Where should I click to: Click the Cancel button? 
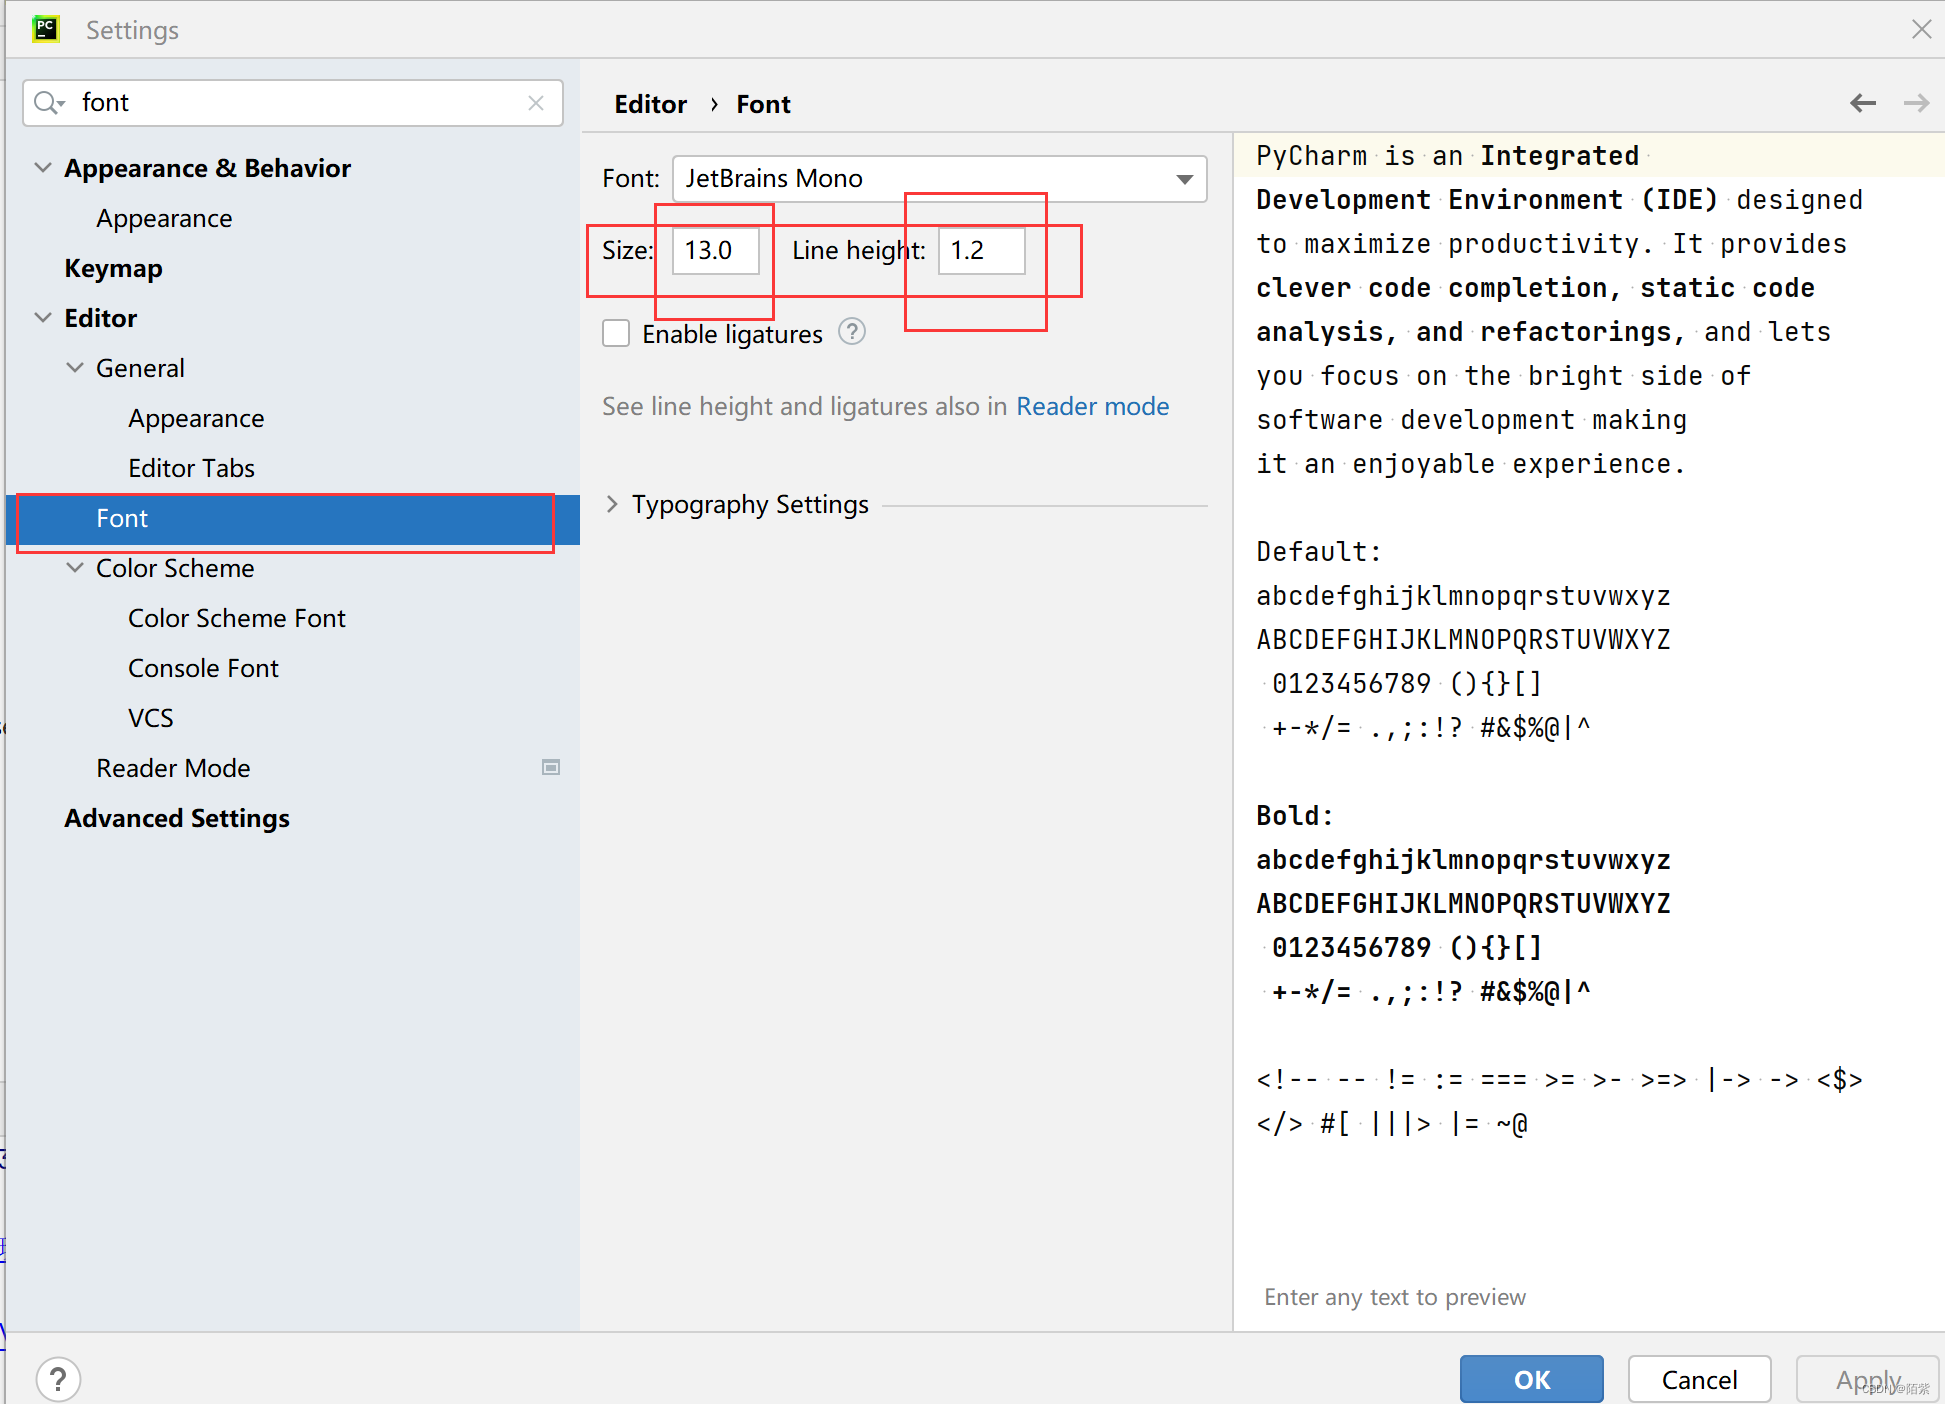pos(1698,1379)
